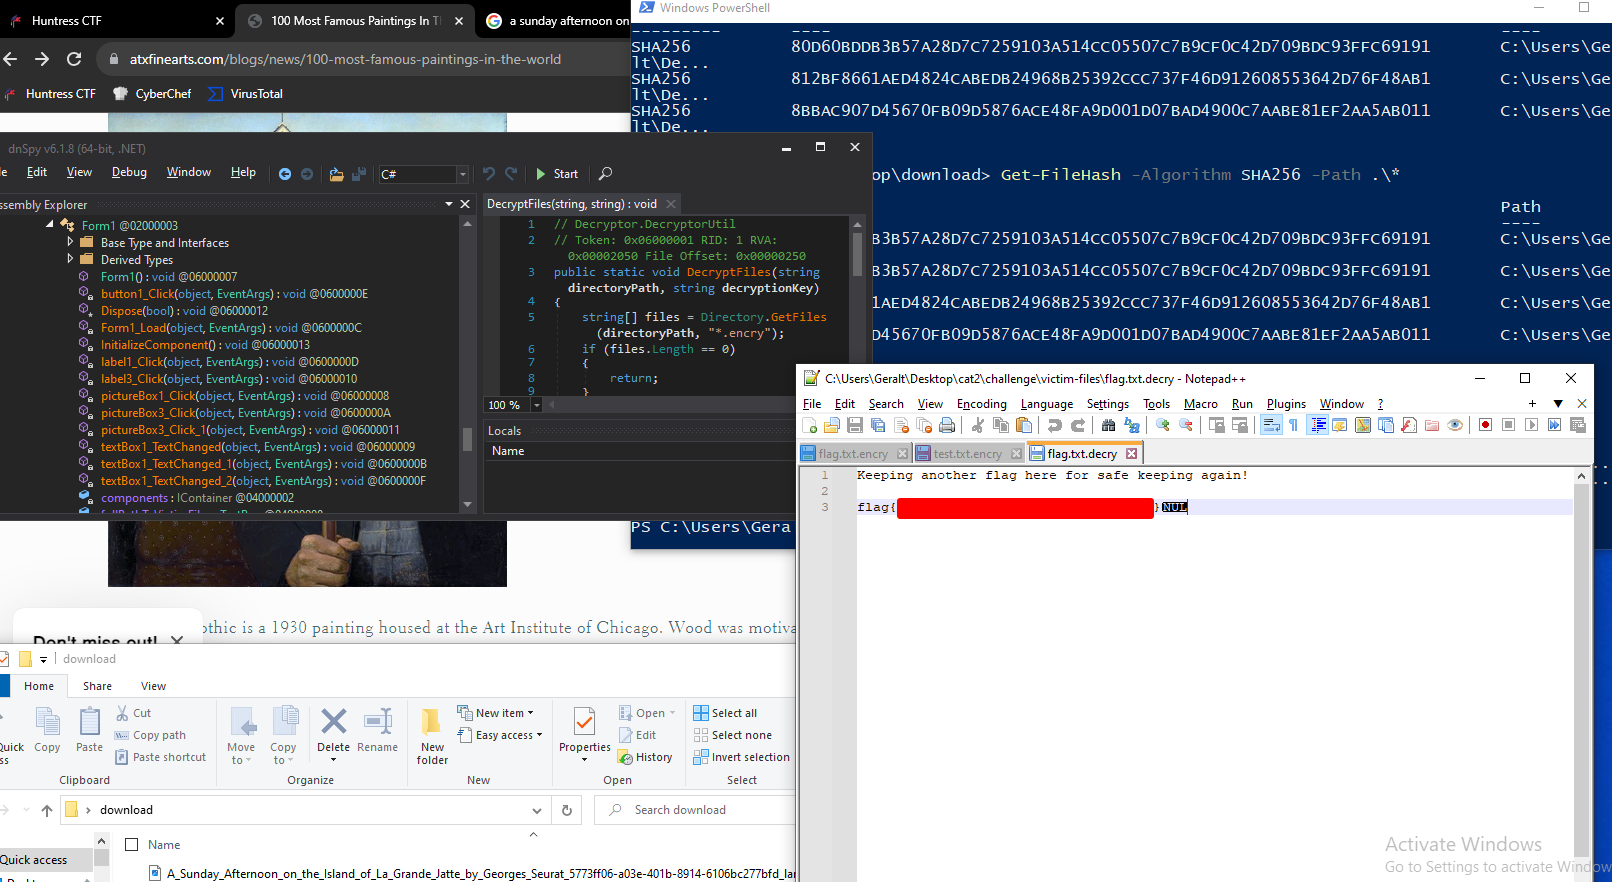Click the Save All icon in Notepad++
The image size is (1612, 882).
[x=877, y=425]
